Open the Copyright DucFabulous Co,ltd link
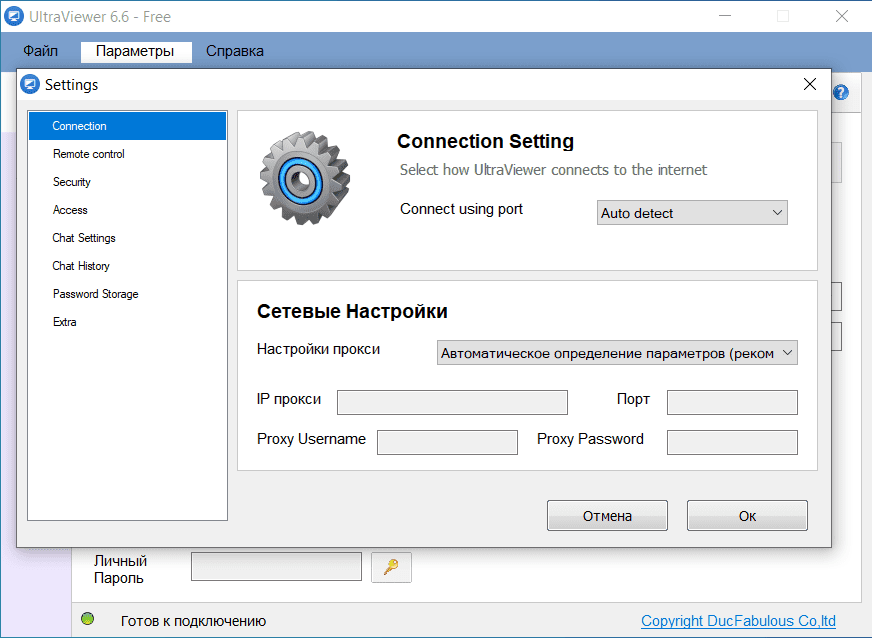The width and height of the screenshot is (872, 638). pos(738,621)
